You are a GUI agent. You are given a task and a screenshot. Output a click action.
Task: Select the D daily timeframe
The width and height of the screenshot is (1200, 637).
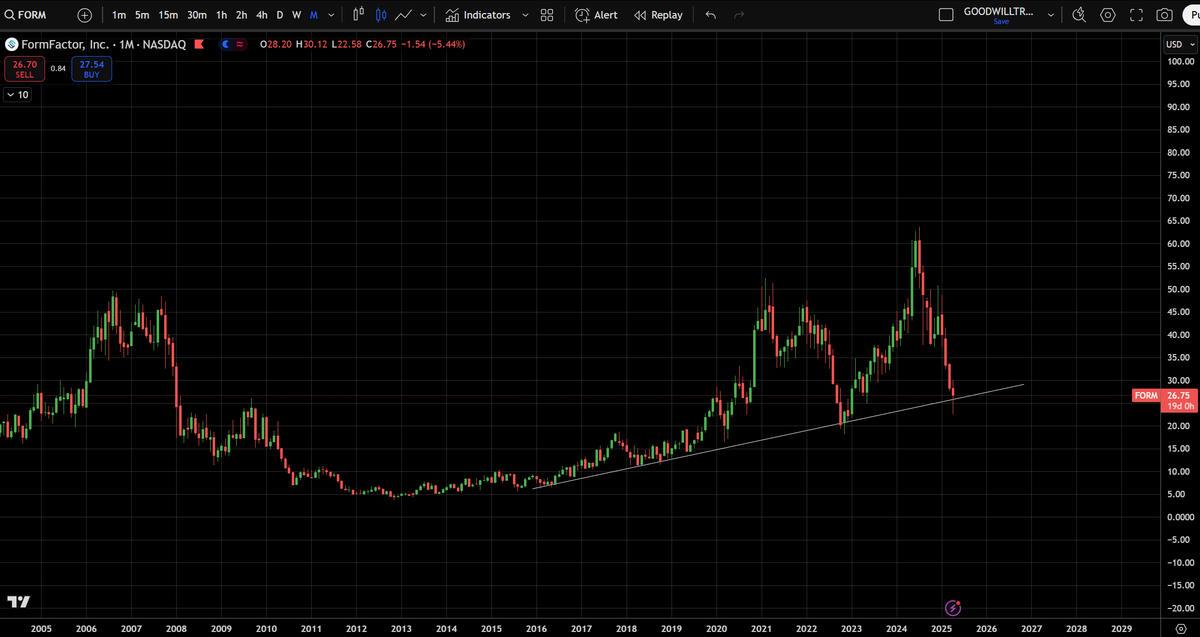tap(280, 15)
